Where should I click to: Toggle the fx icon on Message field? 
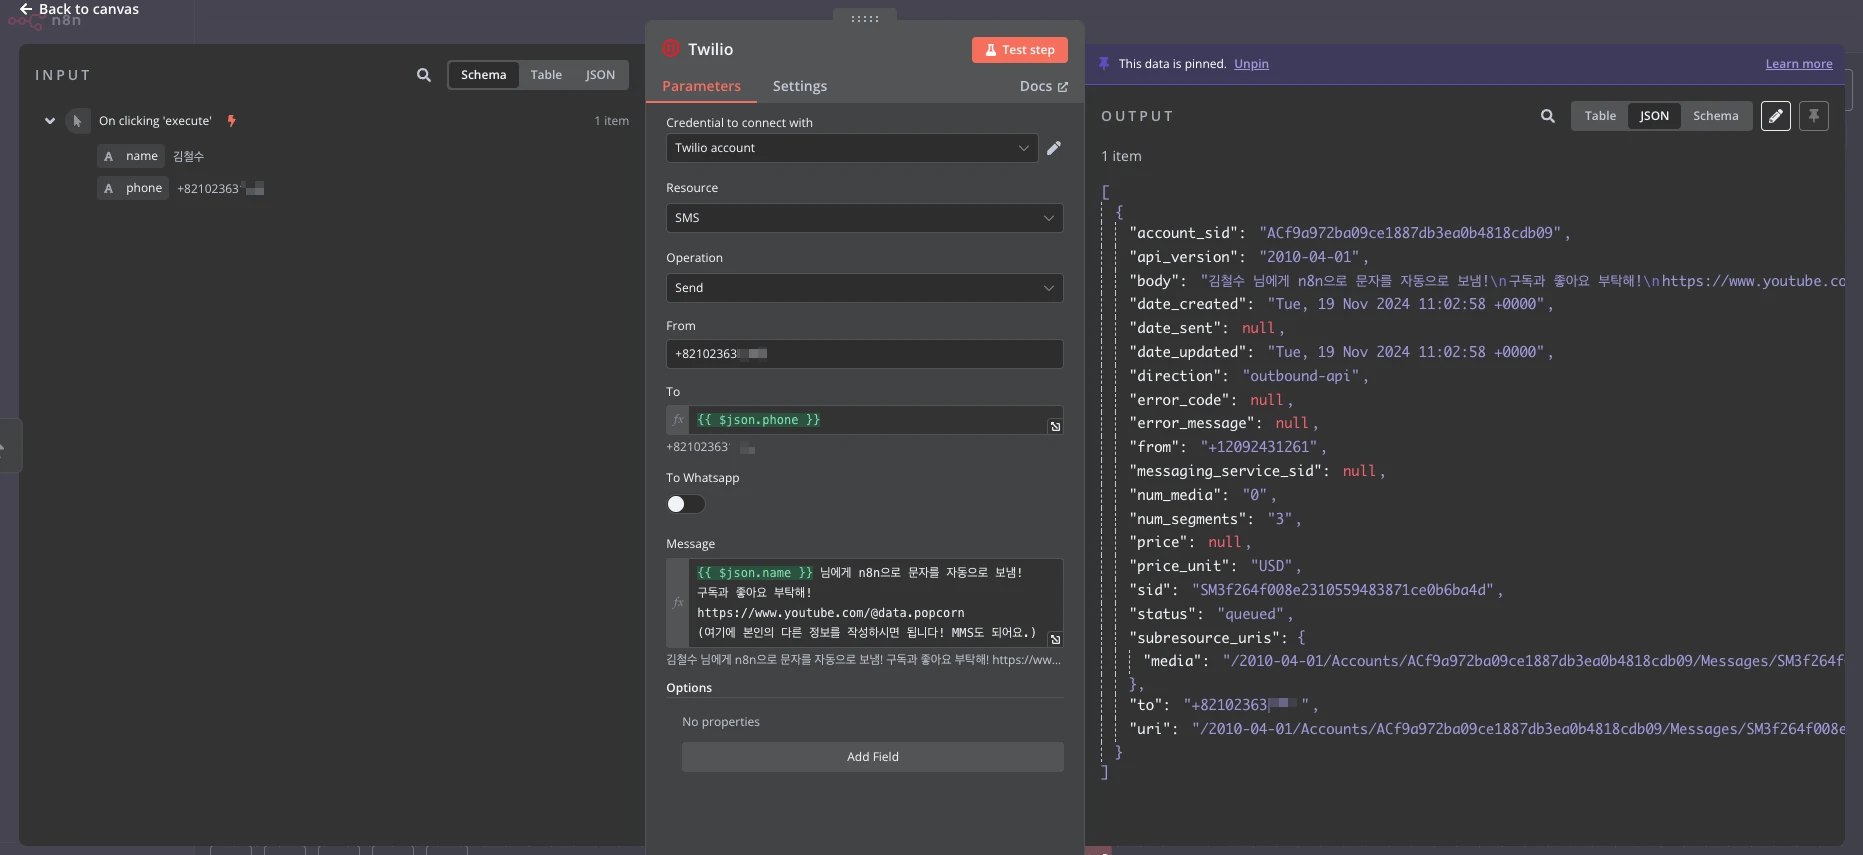(678, 603)
